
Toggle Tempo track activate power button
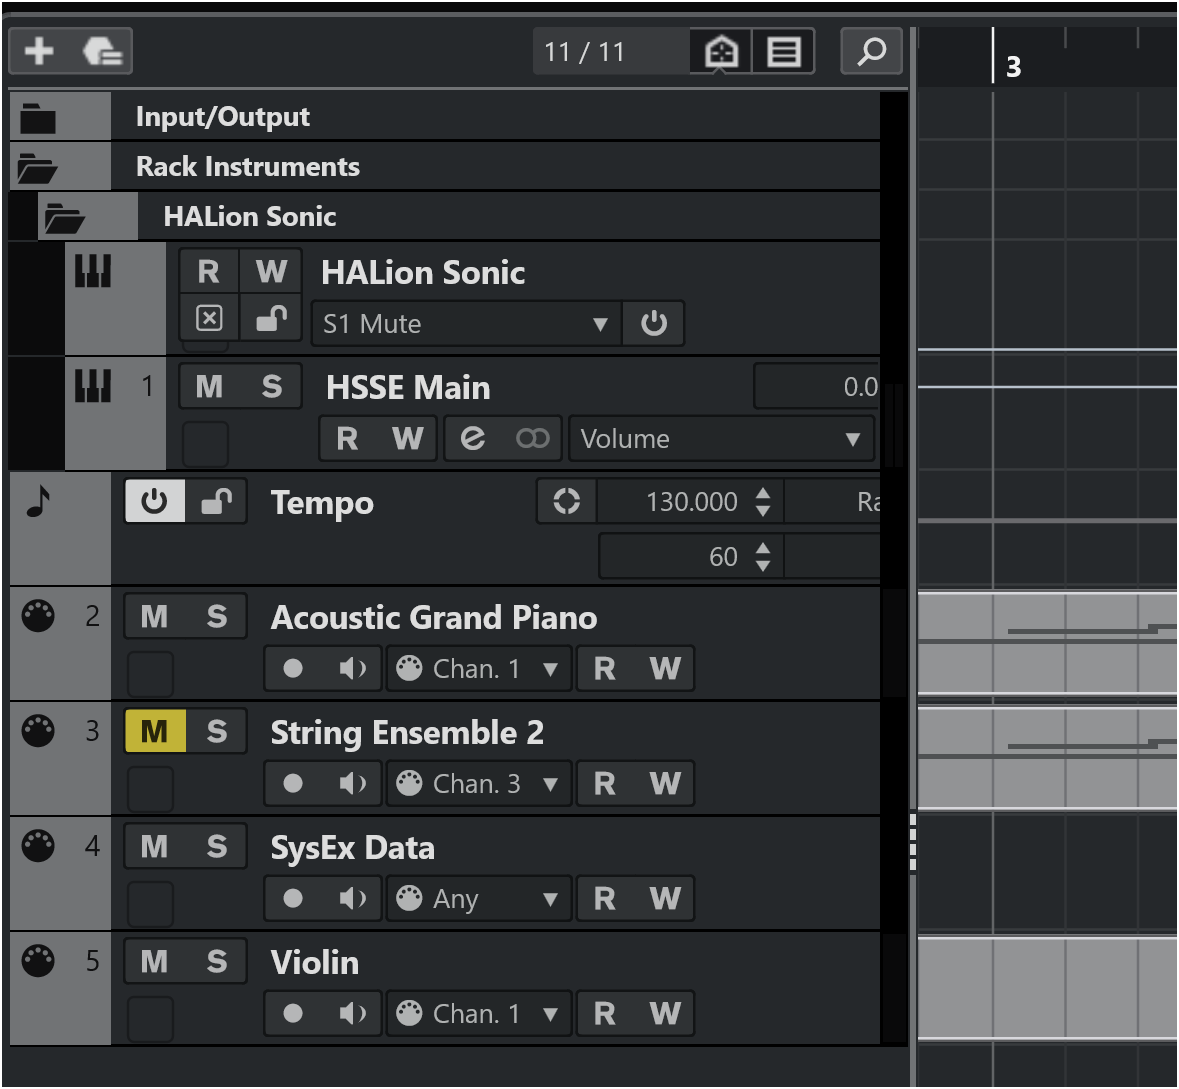point(154,502)
